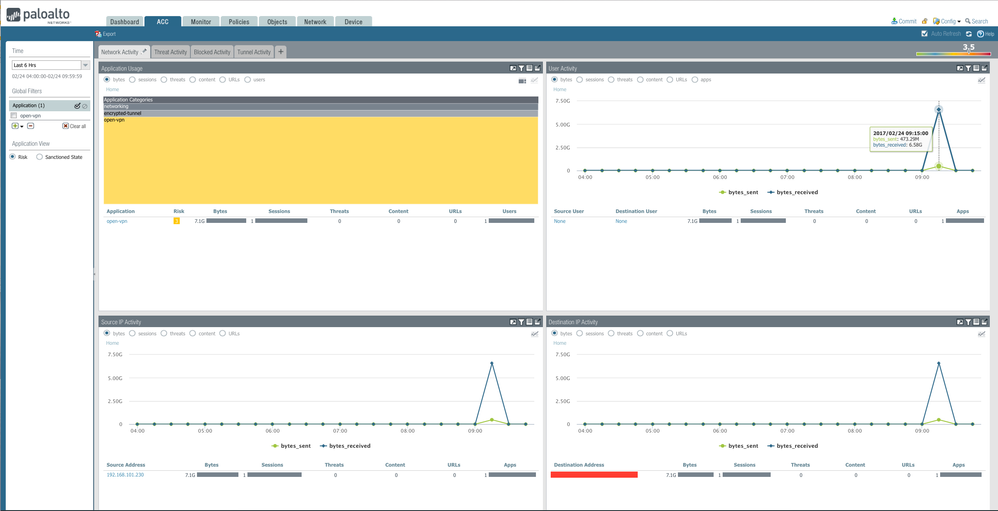
Task: Open the Last 6 Hrs time dropdown
Action: pos(85,65)
